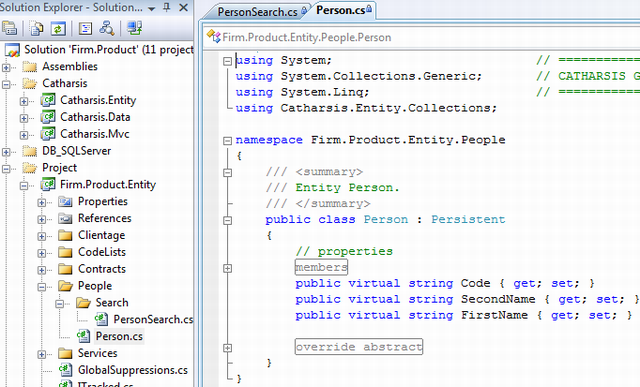
Task: Click the class icon beside Firm.Product.Entity.People.Person
Action: tap(213, 37)
